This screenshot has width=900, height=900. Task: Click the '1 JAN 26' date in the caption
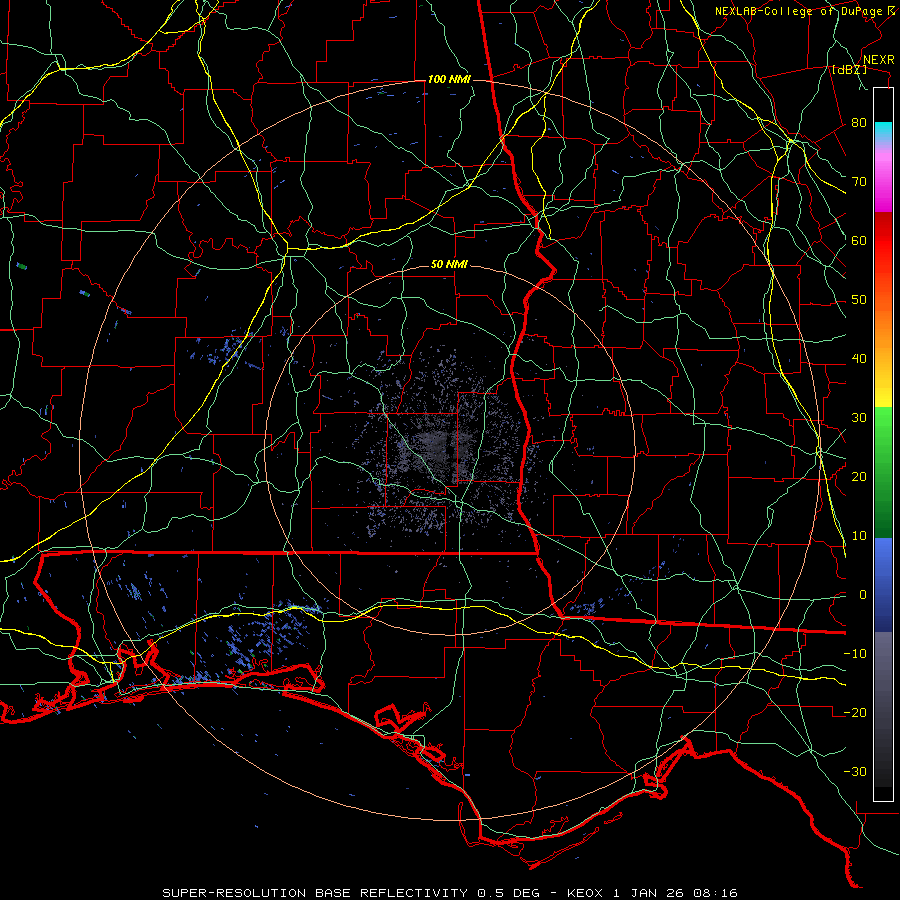pos(650,893)
